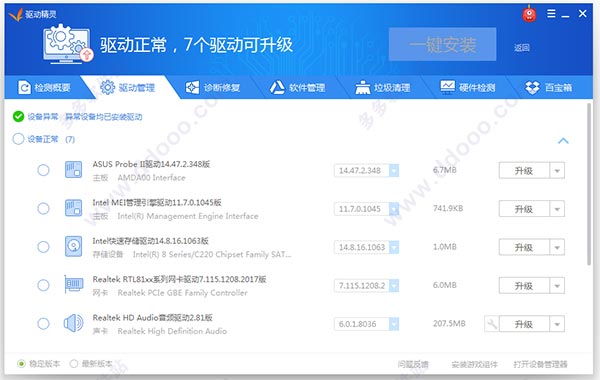The image size is (600, 380).
Task: Select the Realtek HD Audio driver radio
Action: (43, 324)
